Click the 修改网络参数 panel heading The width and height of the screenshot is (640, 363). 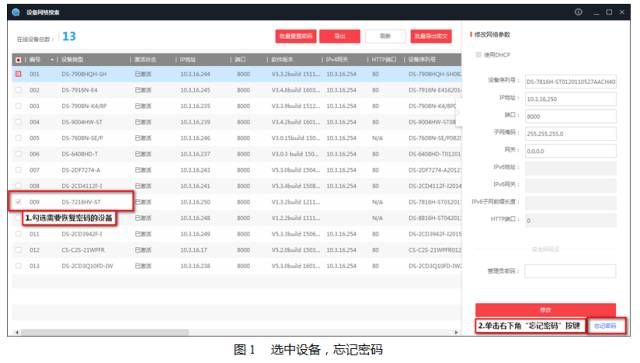492,35
